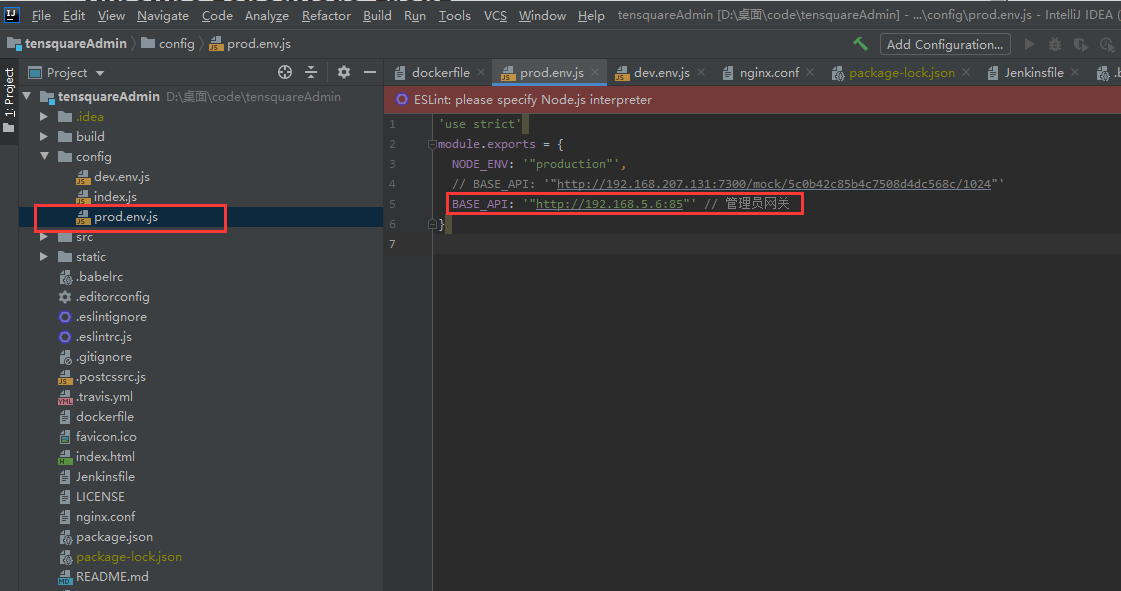The width and height of the screenshot is (1121, 591).
Task: Select nginx.conf in project tree
Action: point(105,516)
